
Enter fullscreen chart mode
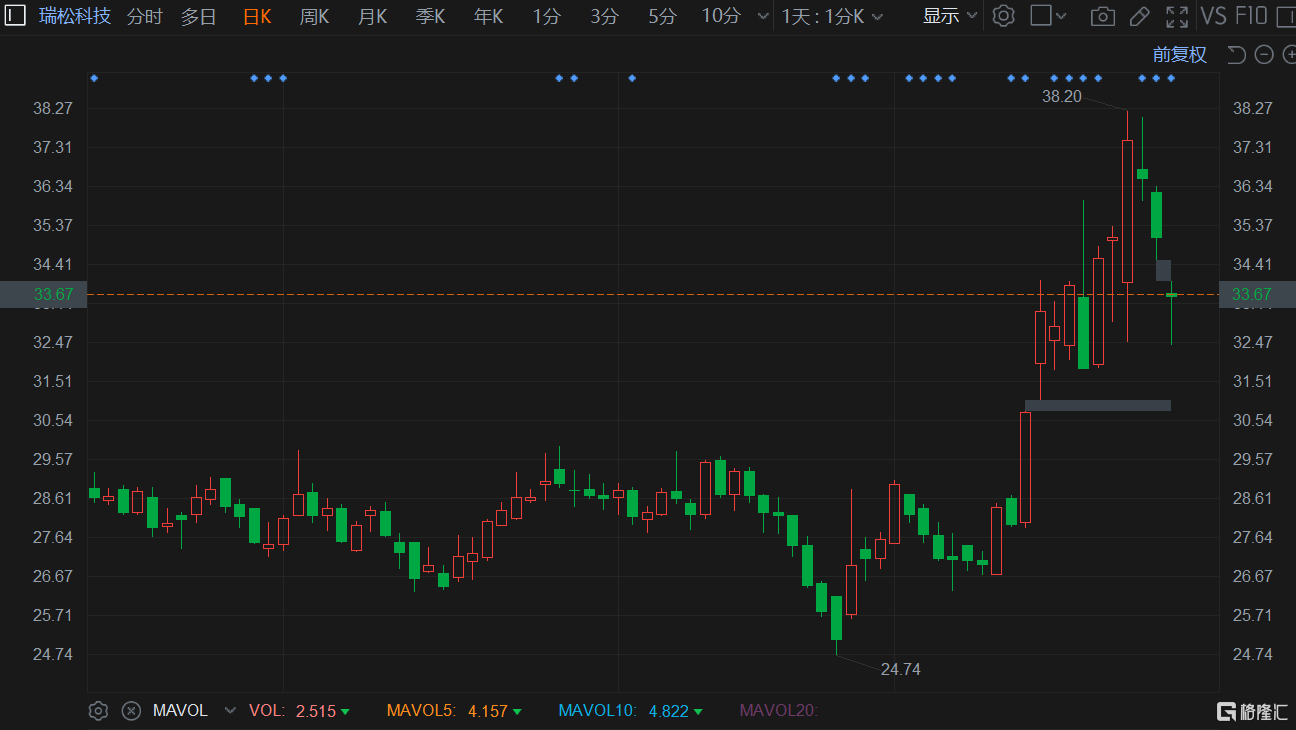click(1177, 16)
